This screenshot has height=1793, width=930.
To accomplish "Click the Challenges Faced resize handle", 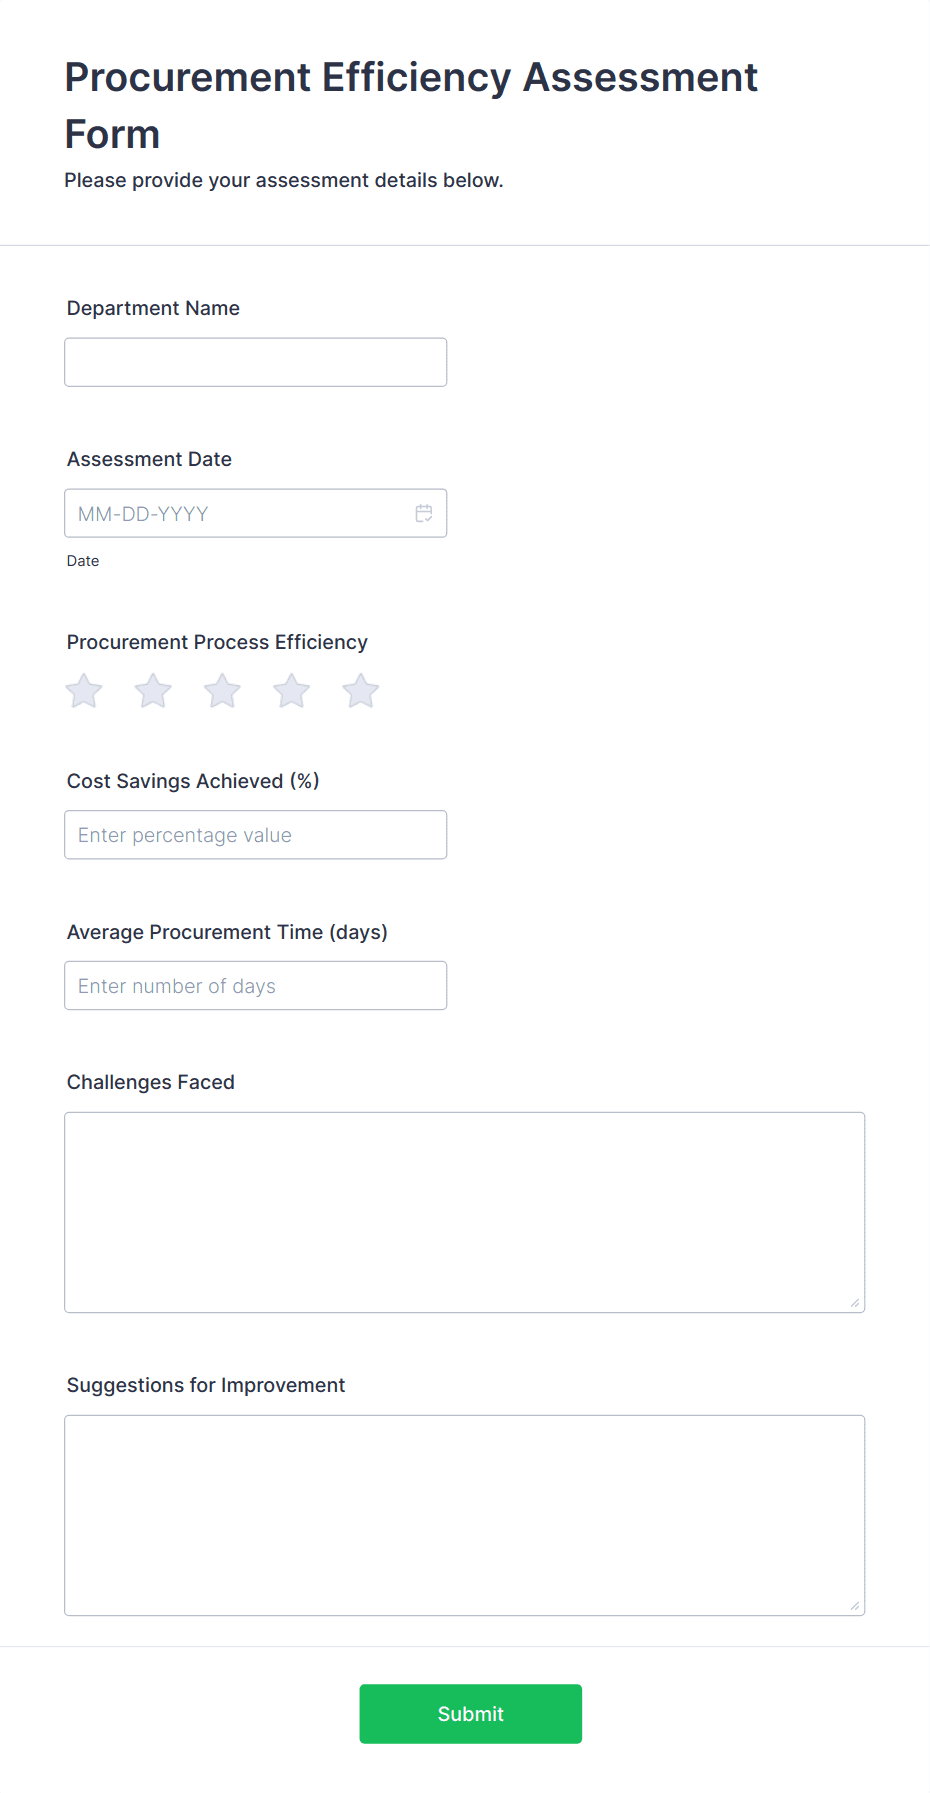I will [855, 1302].
